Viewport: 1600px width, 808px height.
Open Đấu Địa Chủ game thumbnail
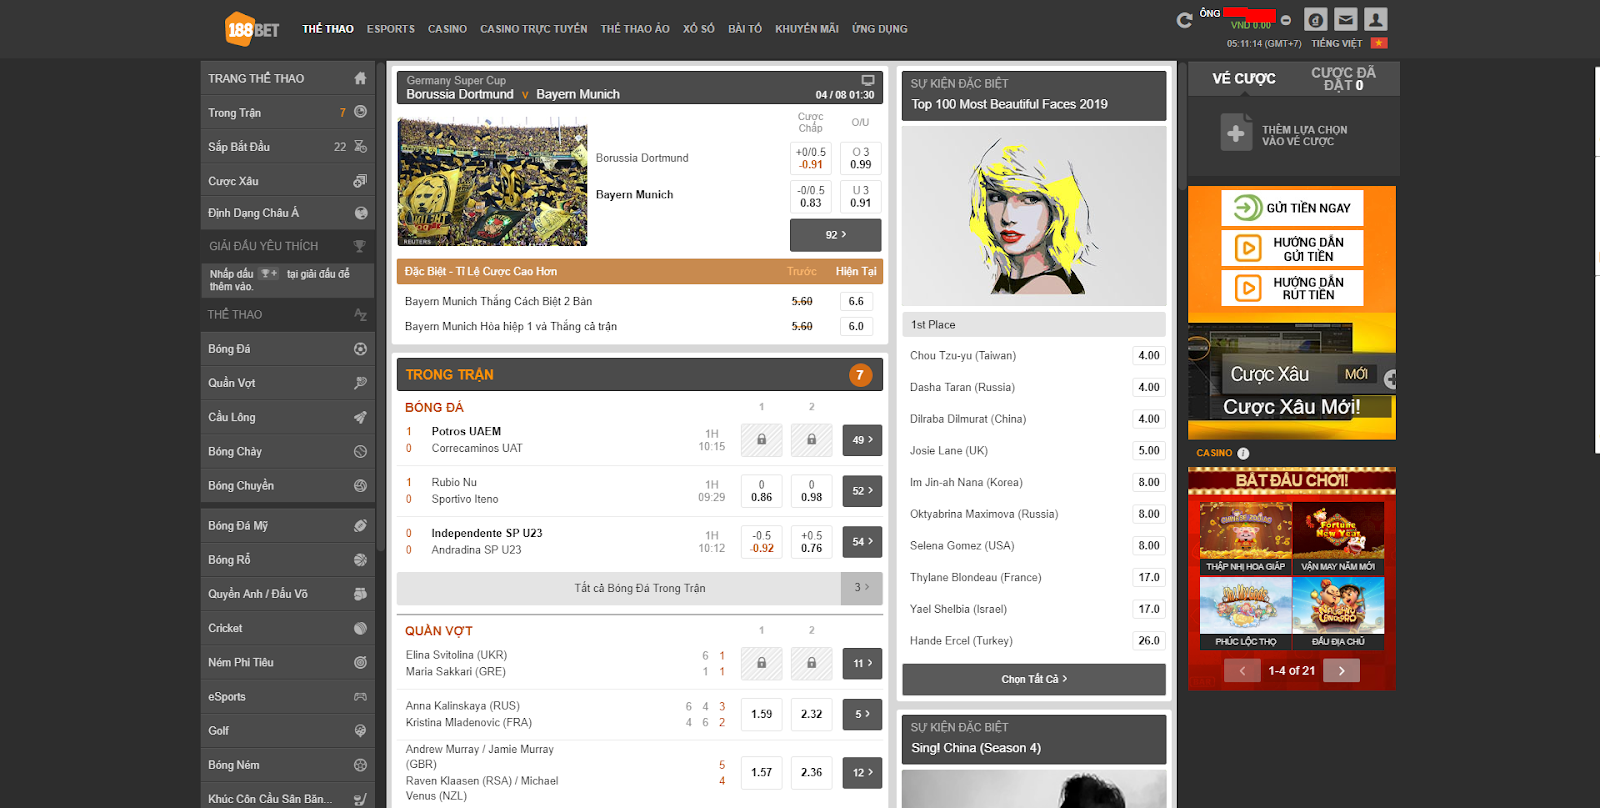click(x=1338, y=613)
